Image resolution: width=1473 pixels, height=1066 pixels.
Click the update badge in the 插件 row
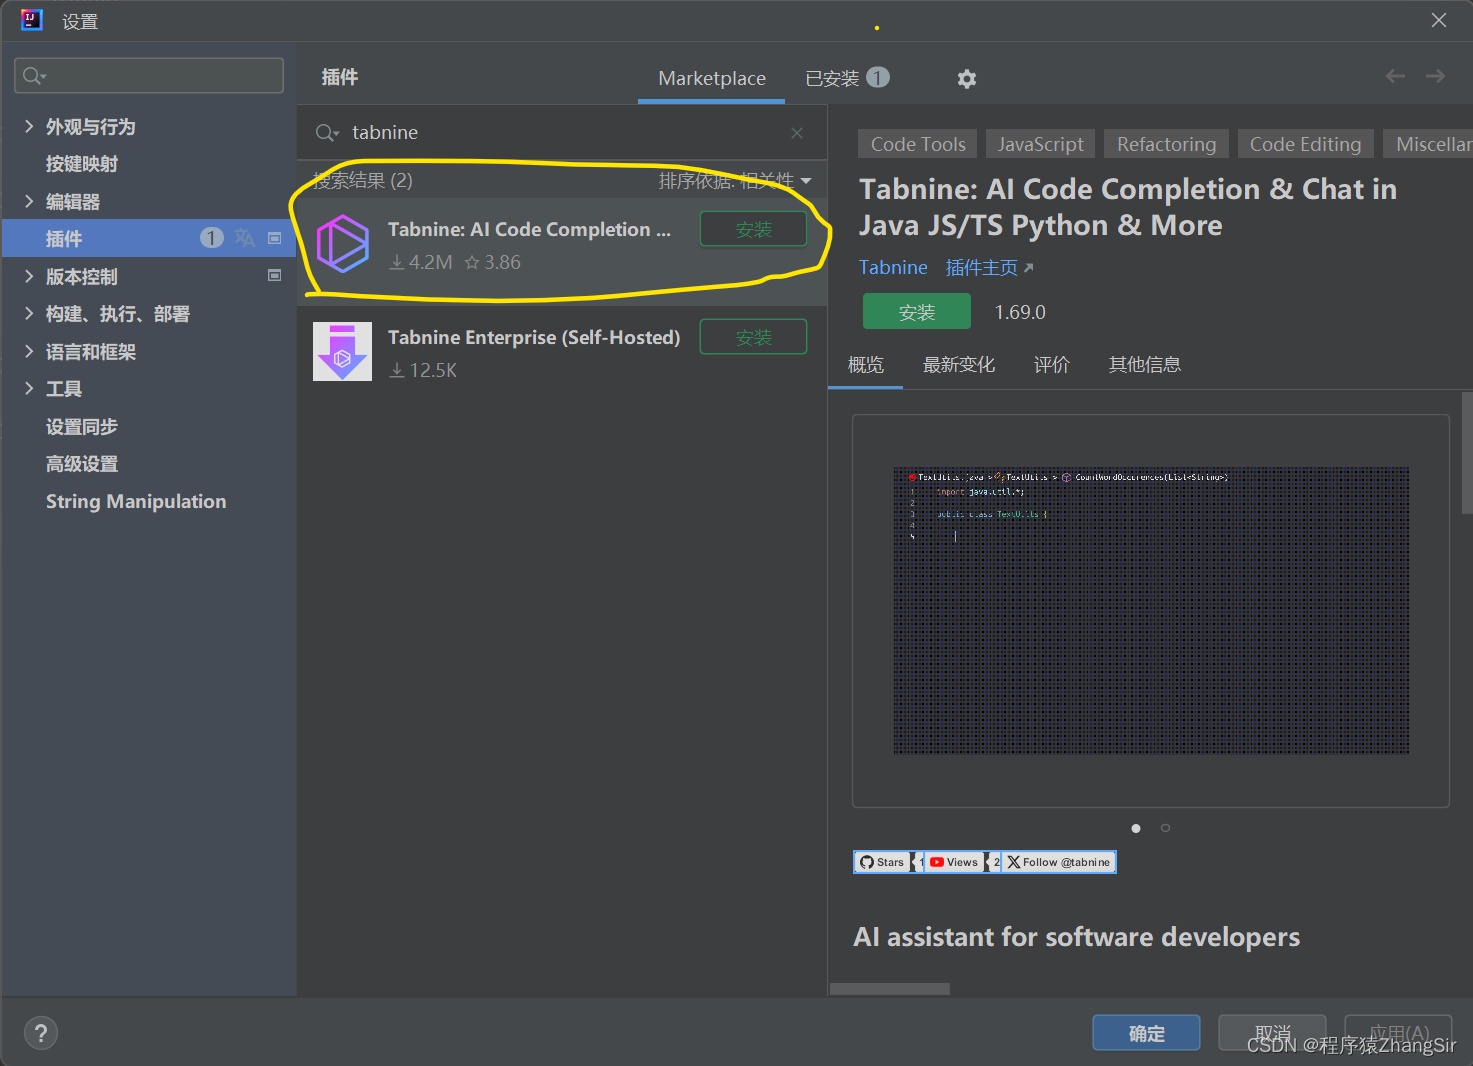[x=211, y=238]
